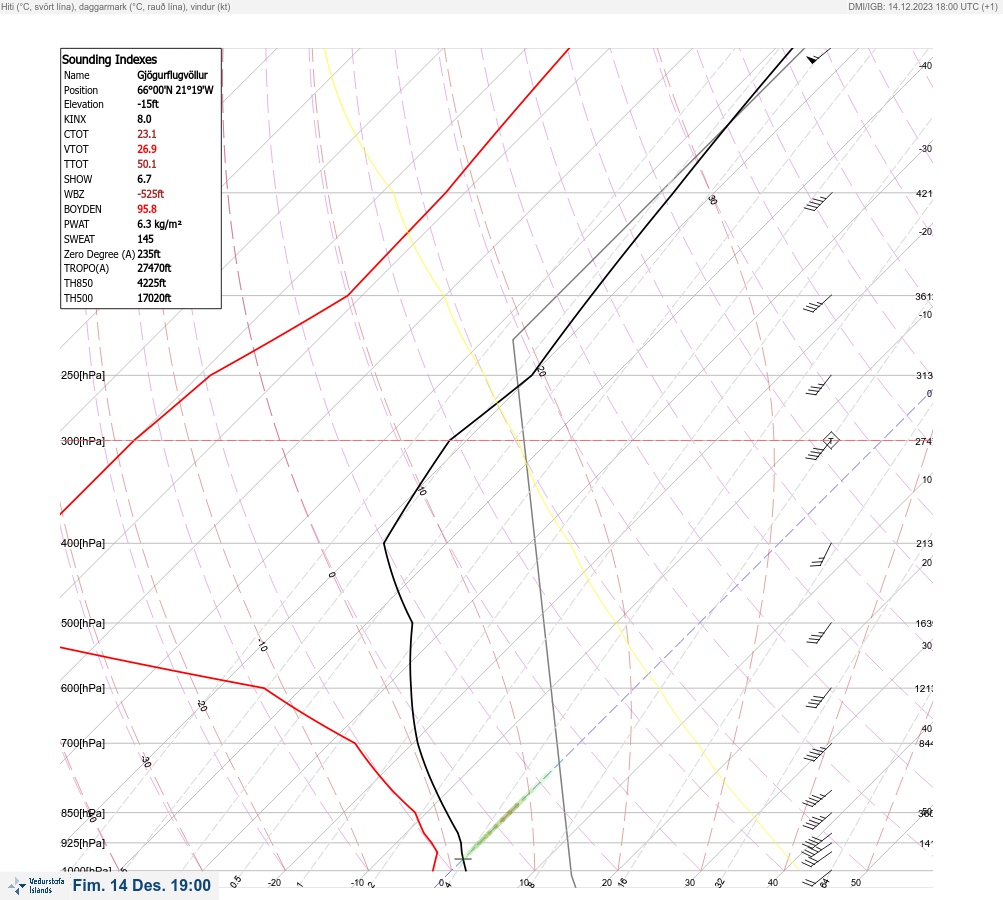The width and height of the screenshot is (1003, 900).
Task: Click the wind barb at 500 hPa level
Action: tap(819, 633)
